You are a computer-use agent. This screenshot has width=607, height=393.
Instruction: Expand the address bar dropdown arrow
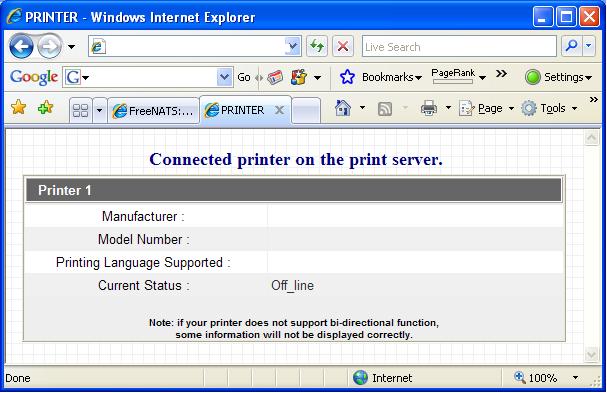coord(293,47)
